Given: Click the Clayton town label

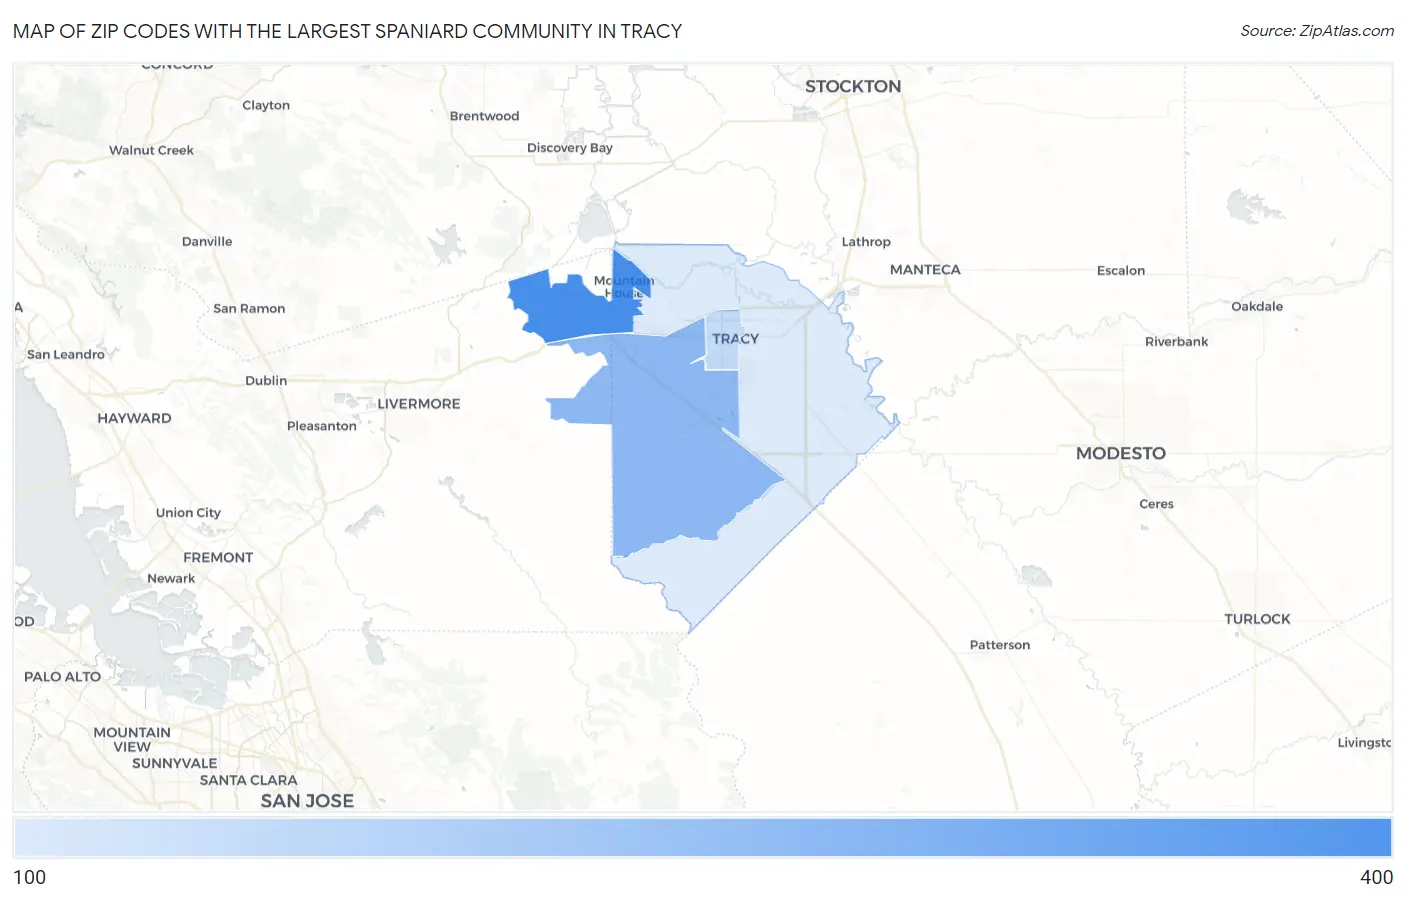Looking at the screenshot, I should coord(266,105).
